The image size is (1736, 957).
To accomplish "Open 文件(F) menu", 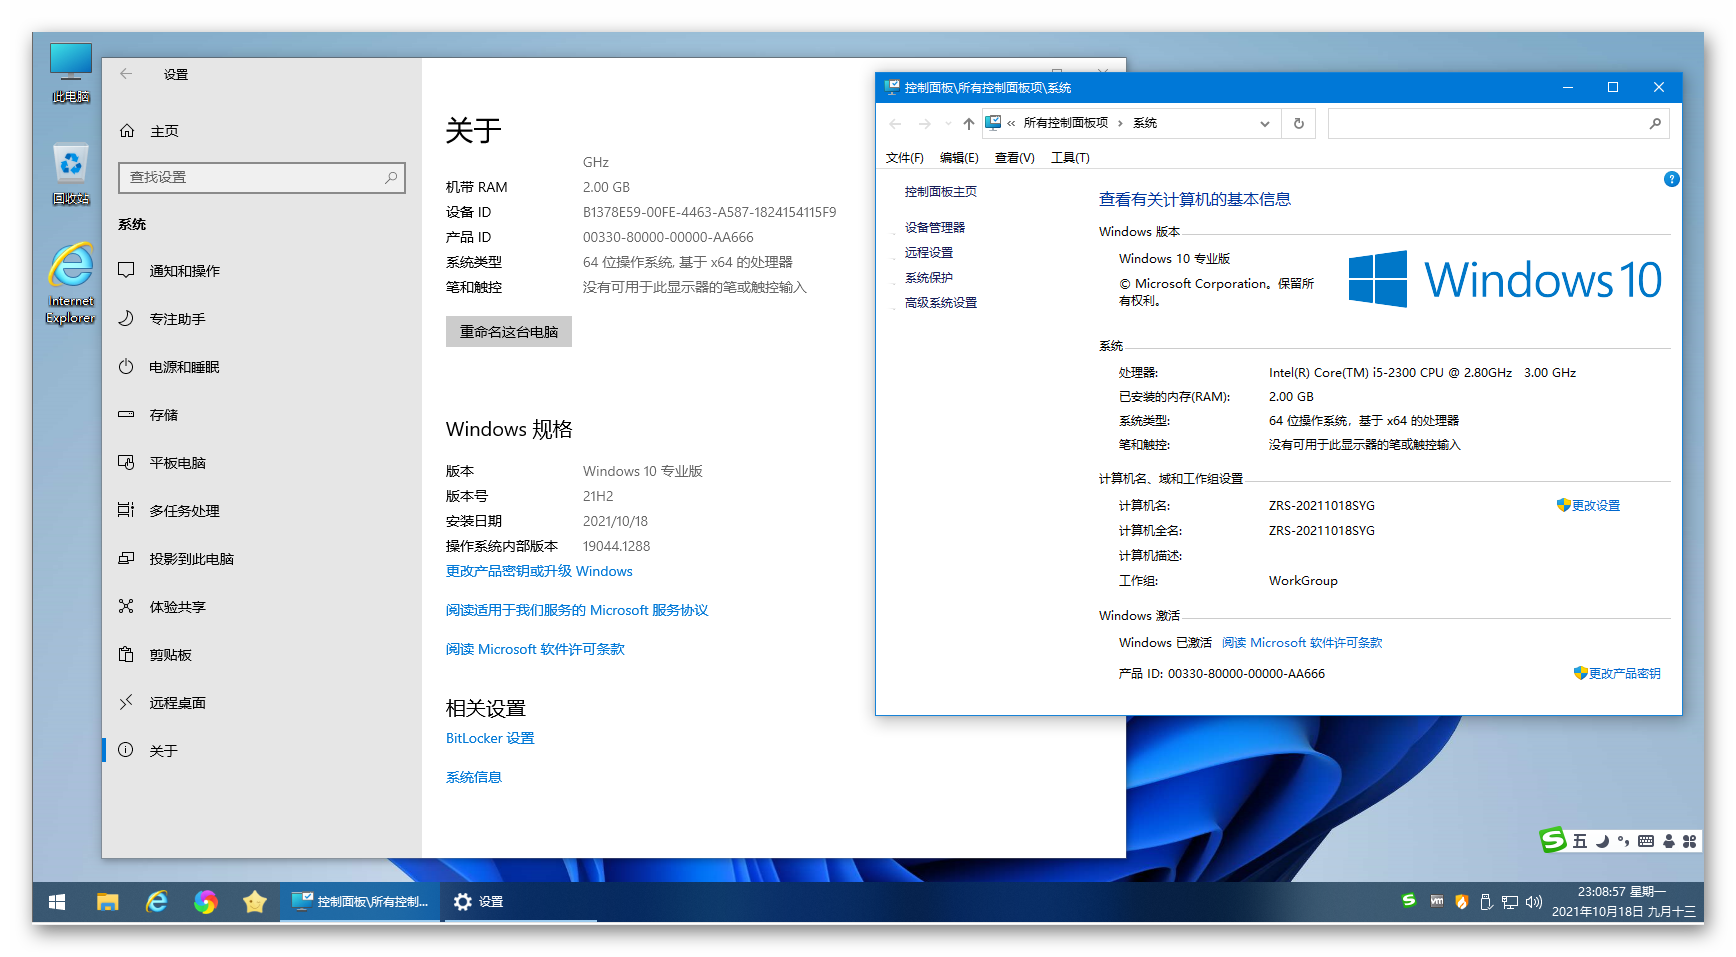I will [x=904, y=158].
